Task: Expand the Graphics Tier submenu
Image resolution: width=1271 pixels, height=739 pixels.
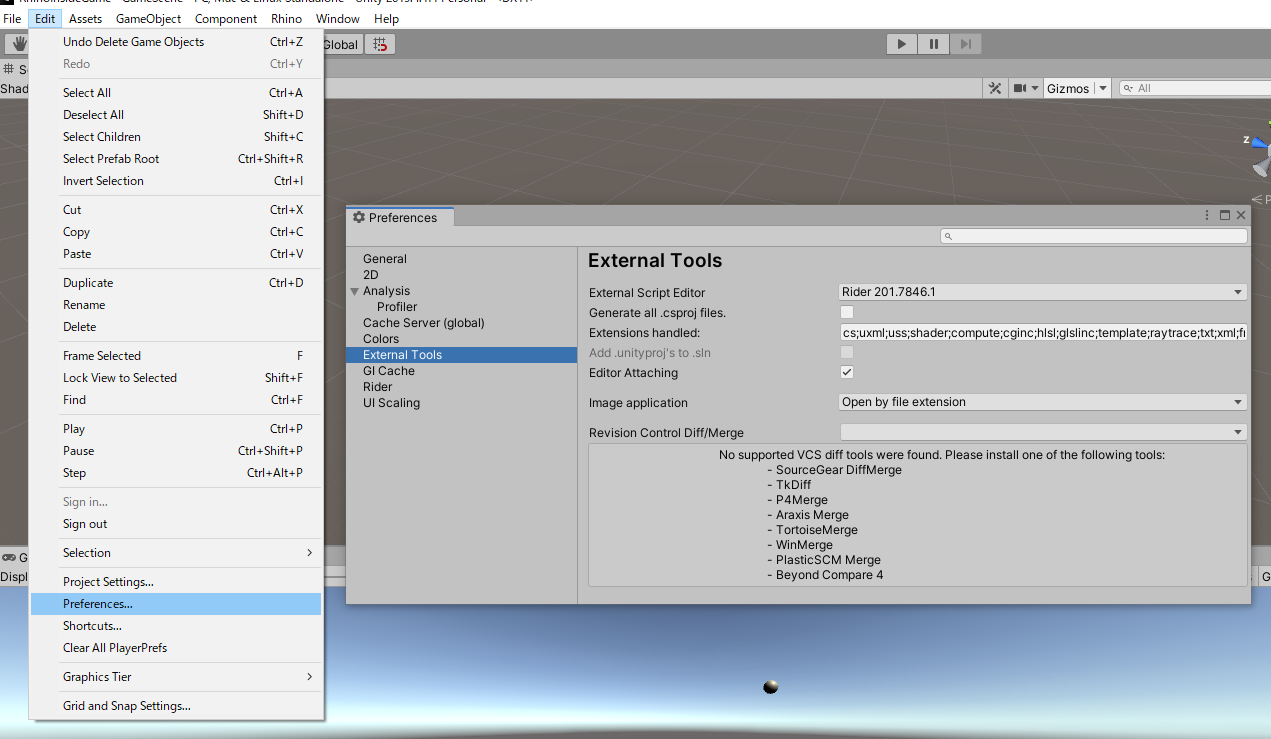Action: [x=176, y=677]
